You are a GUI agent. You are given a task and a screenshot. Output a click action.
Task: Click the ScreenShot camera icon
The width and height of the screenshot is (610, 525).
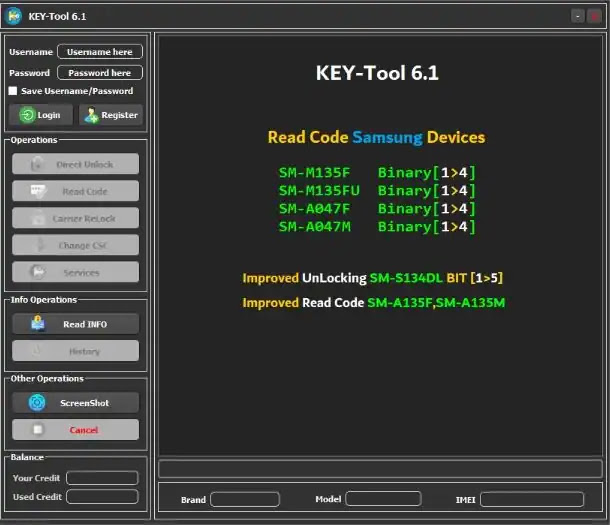[x=37, y=402]
